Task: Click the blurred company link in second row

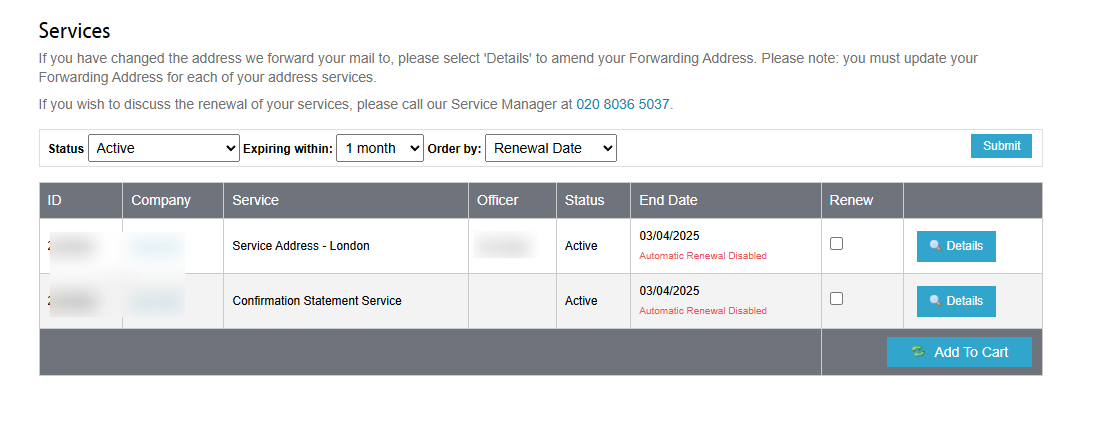Action: pyautogui.click(x=156, y=301)
